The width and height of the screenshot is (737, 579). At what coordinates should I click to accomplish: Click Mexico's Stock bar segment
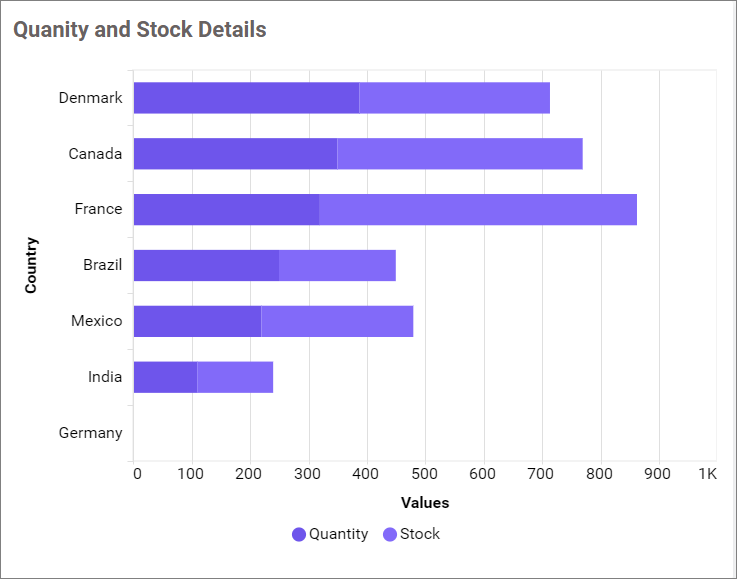pyautogui.click(x=337, y=321)
